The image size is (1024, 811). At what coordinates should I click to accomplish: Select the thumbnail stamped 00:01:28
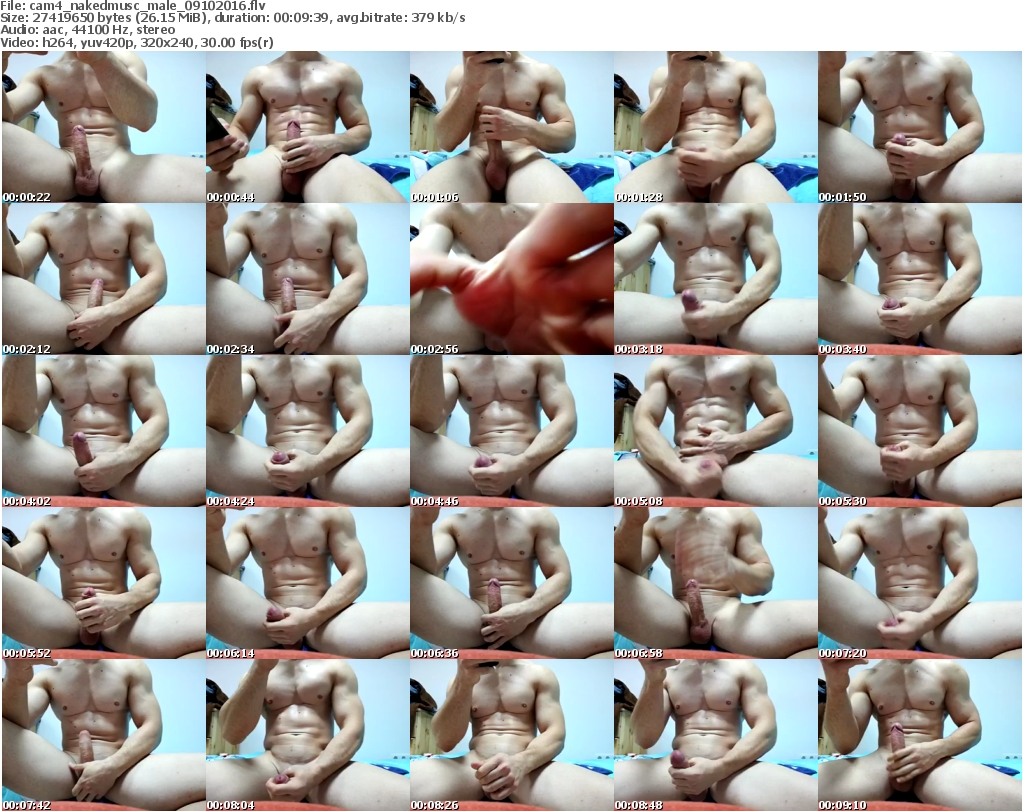tap(715, 127)
